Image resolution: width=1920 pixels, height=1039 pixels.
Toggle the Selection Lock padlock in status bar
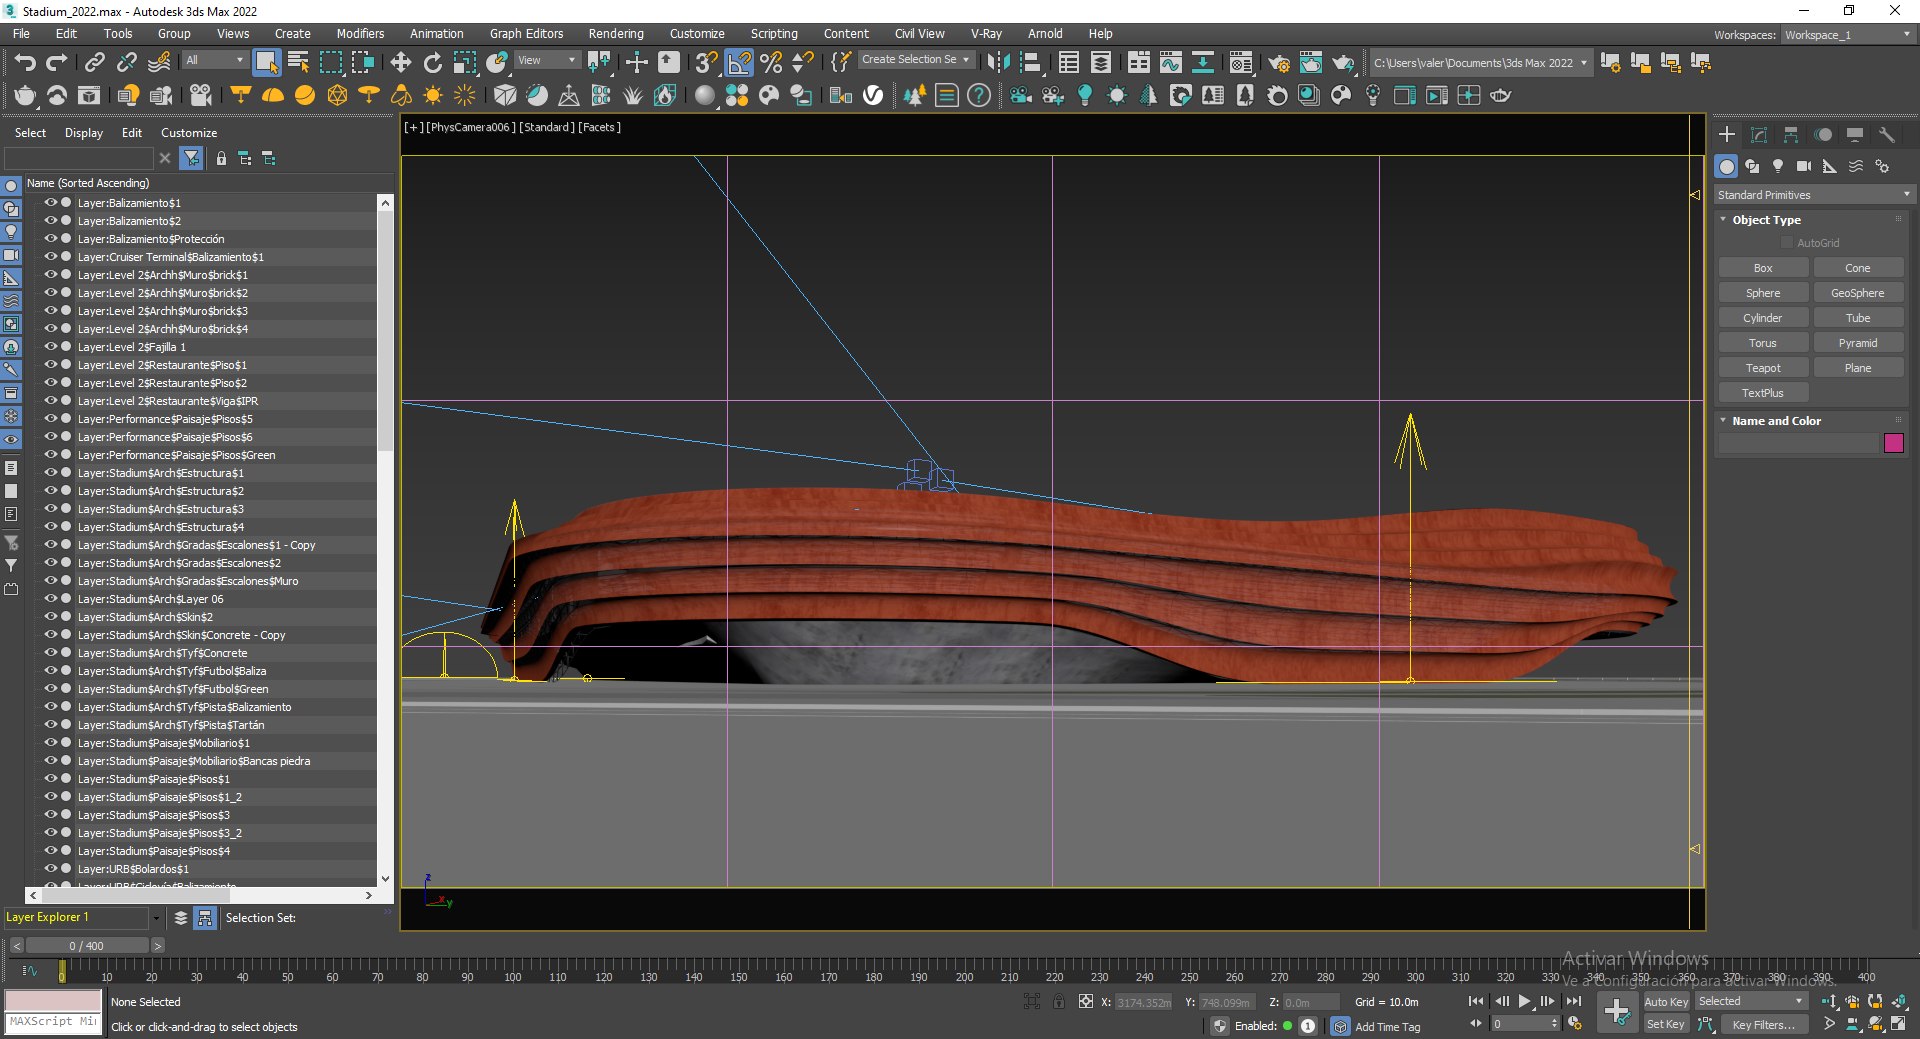(1059, 1001)
